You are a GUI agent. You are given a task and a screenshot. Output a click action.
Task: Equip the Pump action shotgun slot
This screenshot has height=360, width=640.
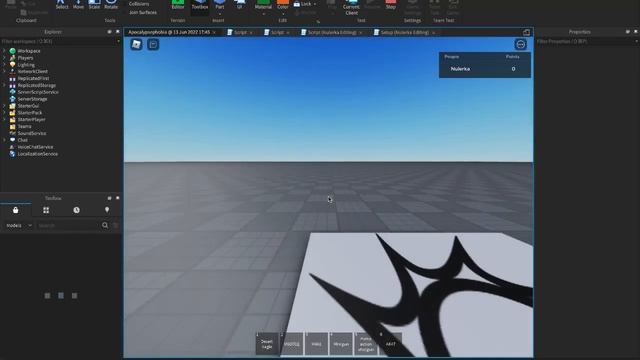pos(366,344)
